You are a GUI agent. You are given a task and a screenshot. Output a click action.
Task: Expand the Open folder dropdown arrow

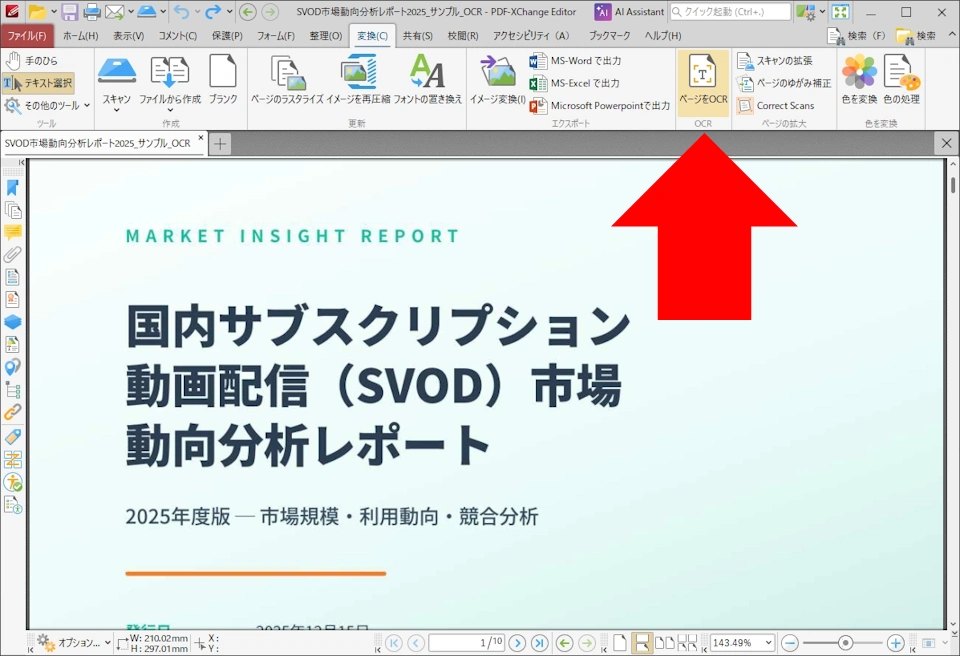coord(53,11)
